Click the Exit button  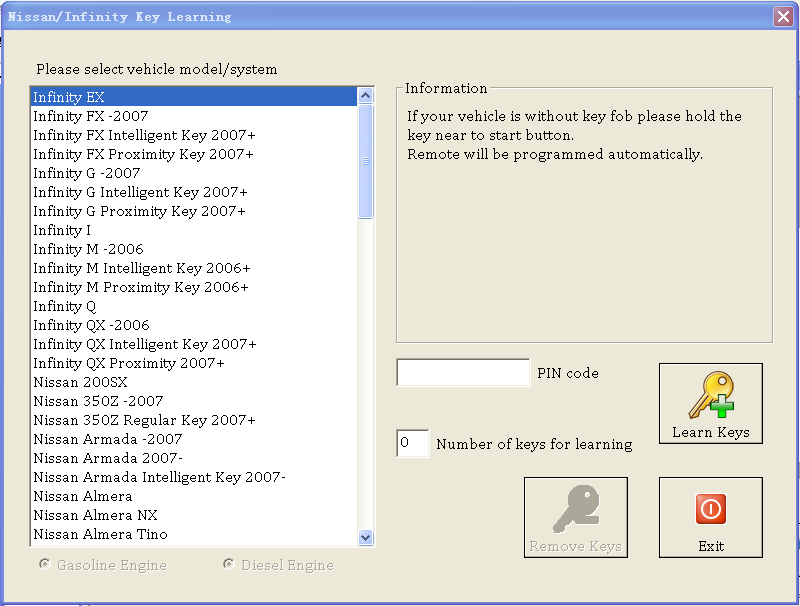coord(711,517)
